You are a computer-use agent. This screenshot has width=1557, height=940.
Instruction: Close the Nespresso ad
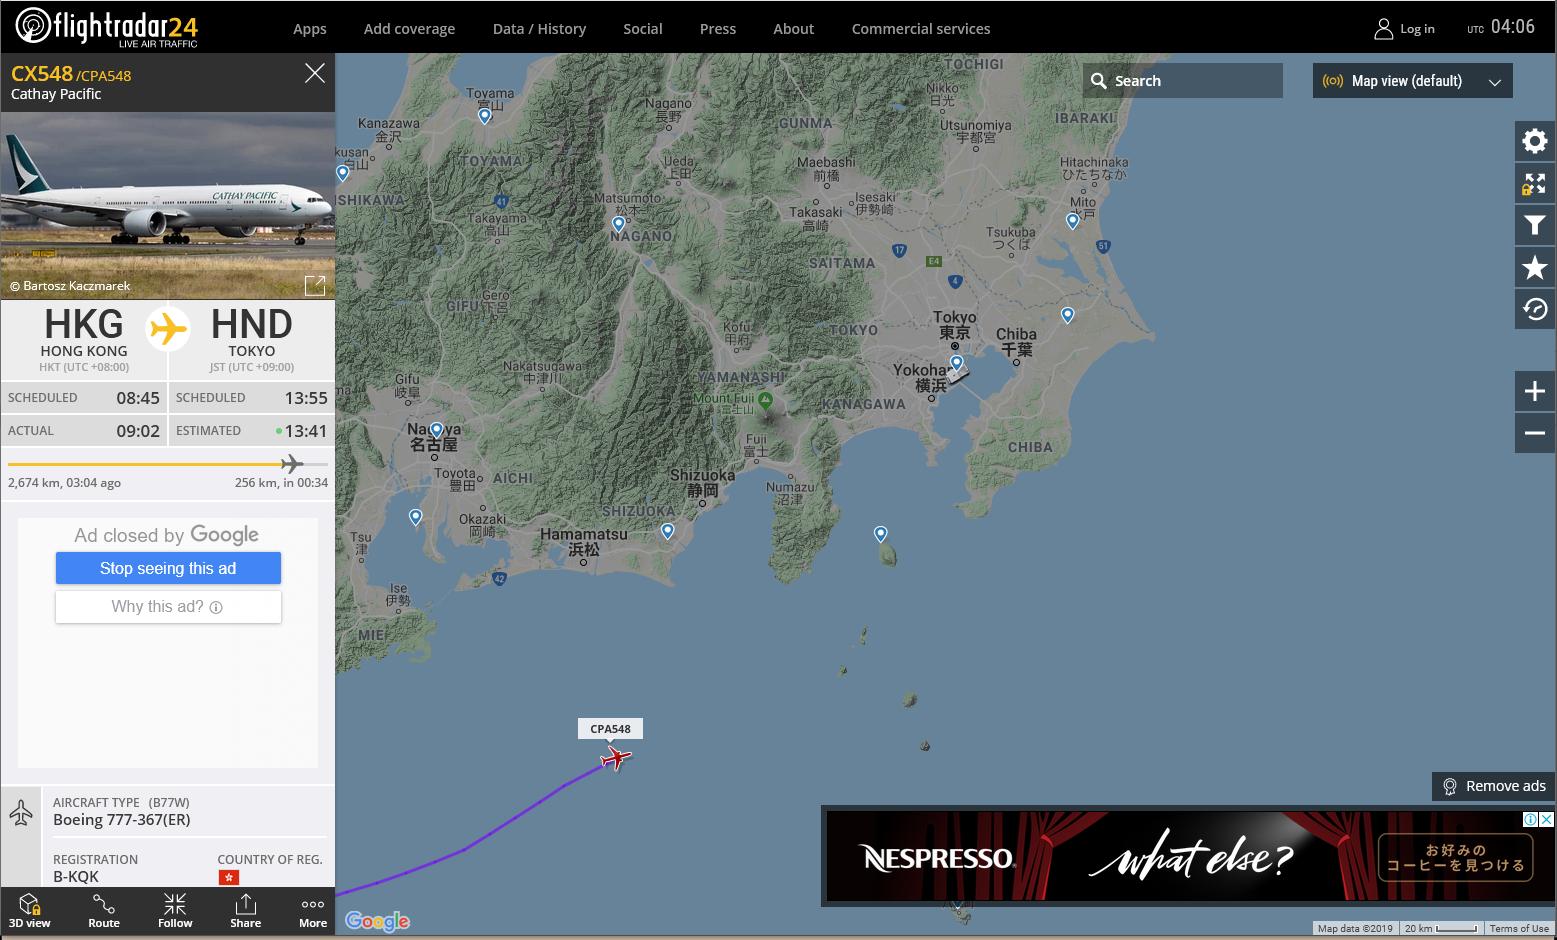coord(1546,819)
